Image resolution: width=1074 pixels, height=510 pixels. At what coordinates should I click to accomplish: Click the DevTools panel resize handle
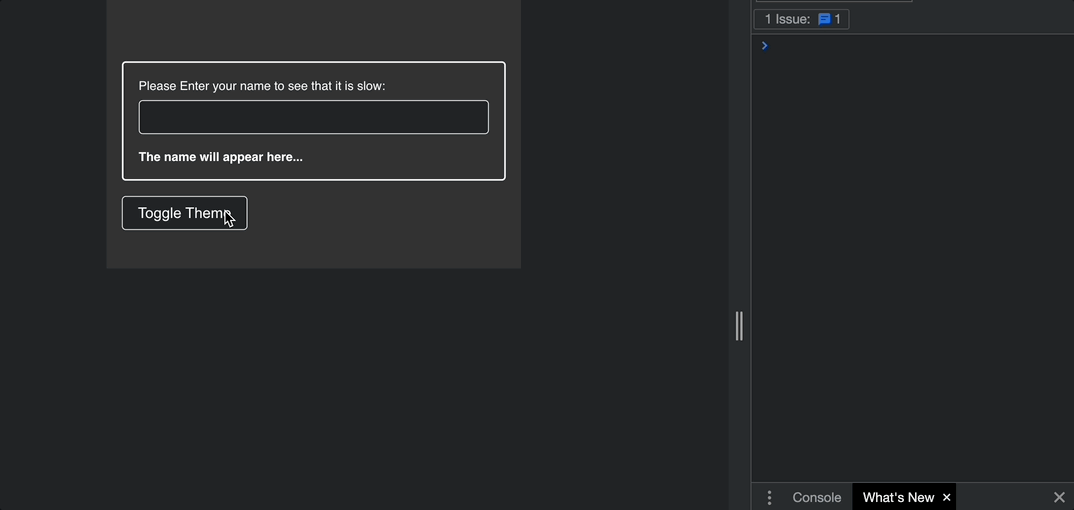coord(739,326)
